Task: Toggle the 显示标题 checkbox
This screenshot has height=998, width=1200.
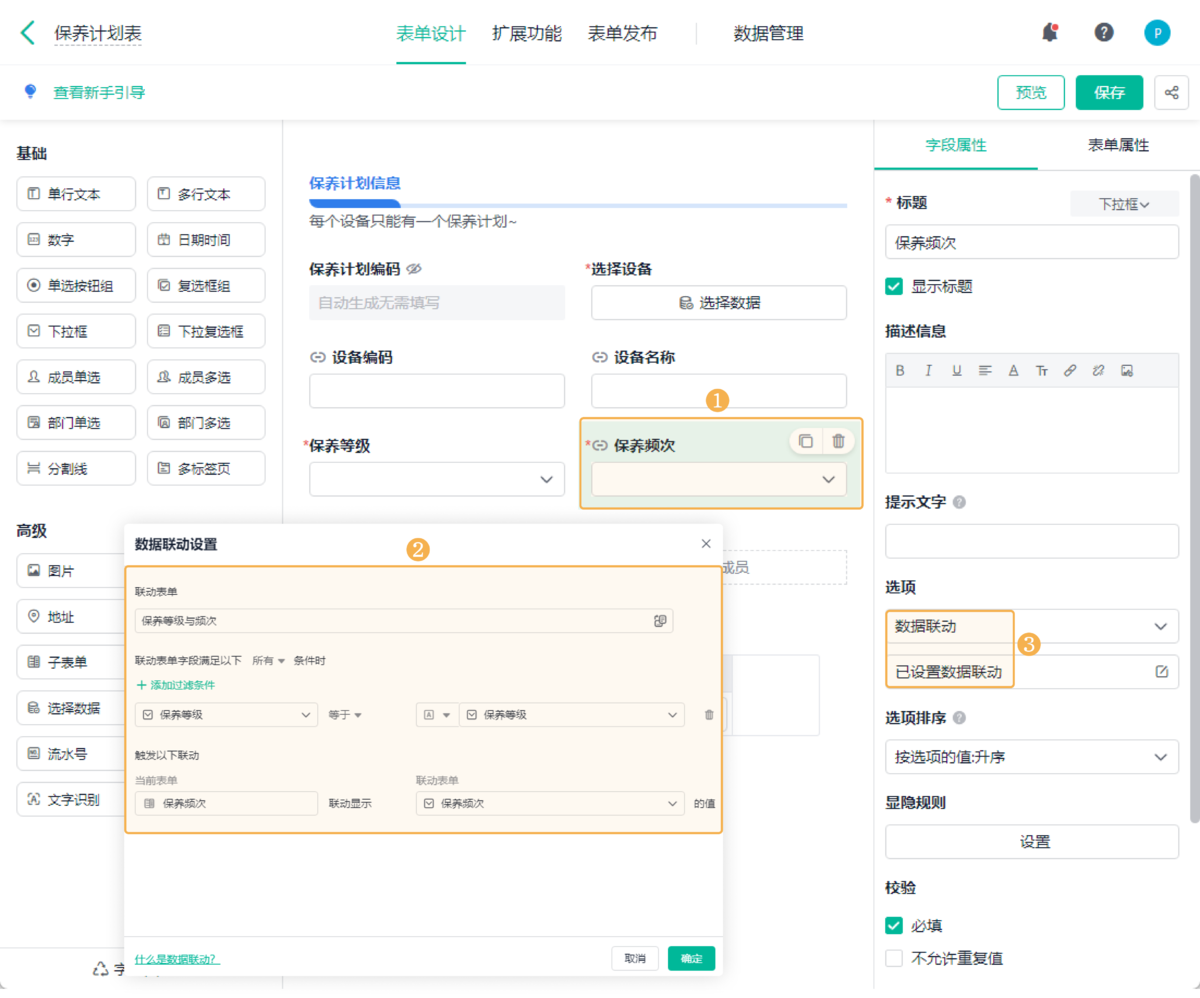Action: coord(894,286)
